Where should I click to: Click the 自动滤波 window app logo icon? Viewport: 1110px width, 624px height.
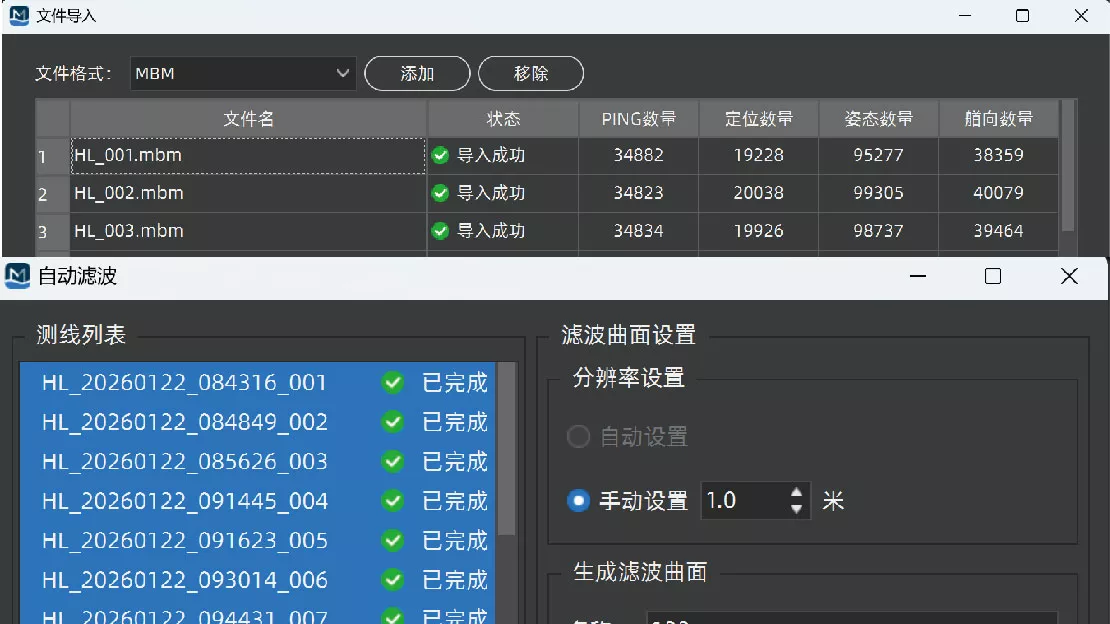pos(17,276)
